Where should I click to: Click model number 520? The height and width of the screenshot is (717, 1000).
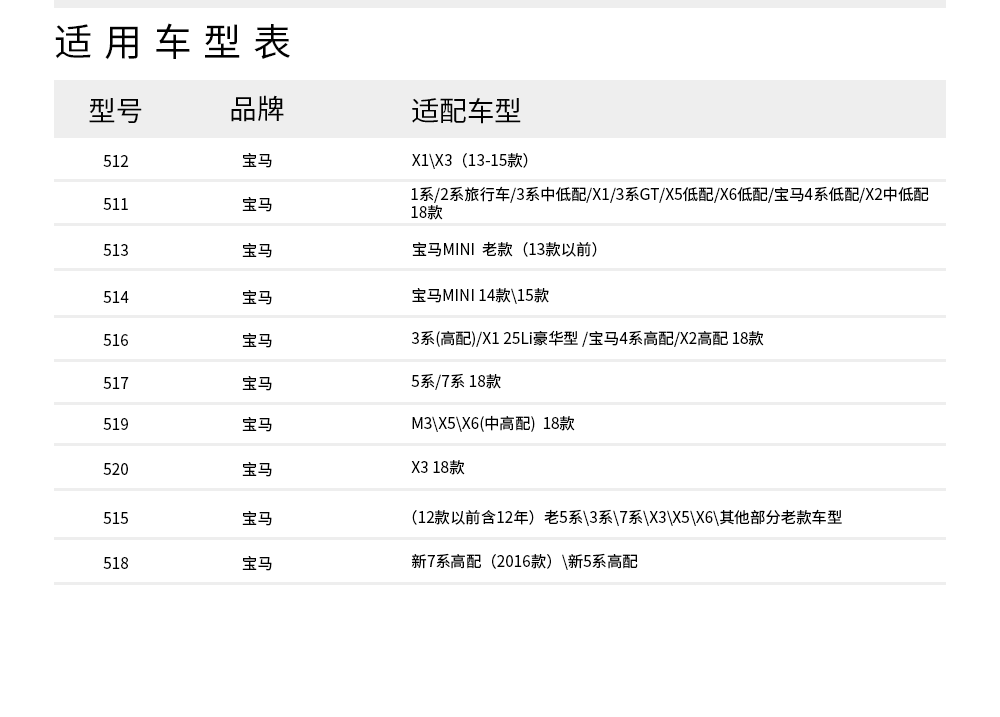[116, 469]
